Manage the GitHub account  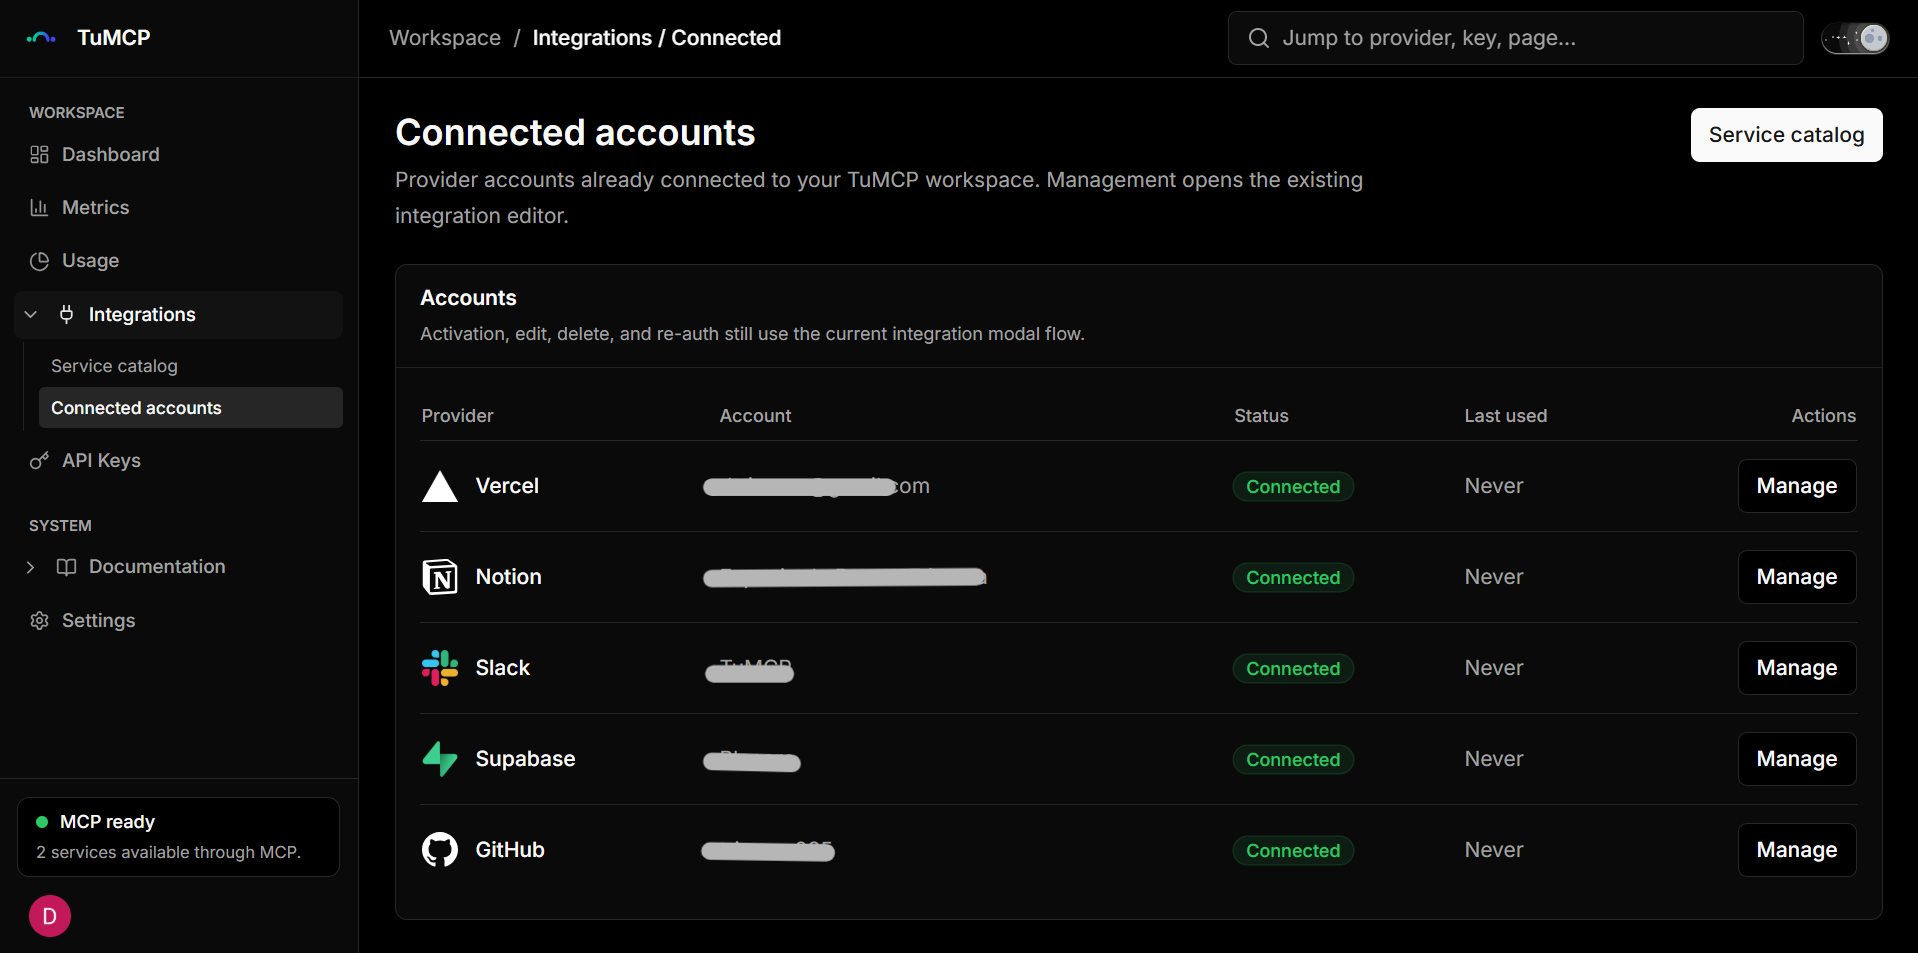[x=1797, y=850]
